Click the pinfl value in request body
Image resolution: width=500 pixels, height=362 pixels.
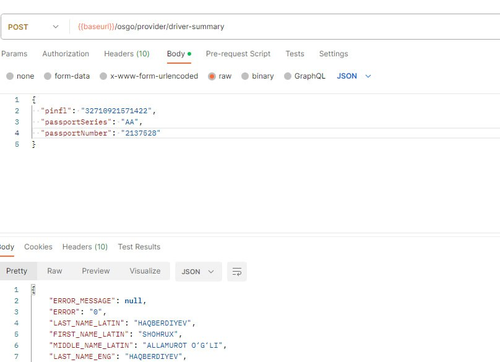coord(116,111)
